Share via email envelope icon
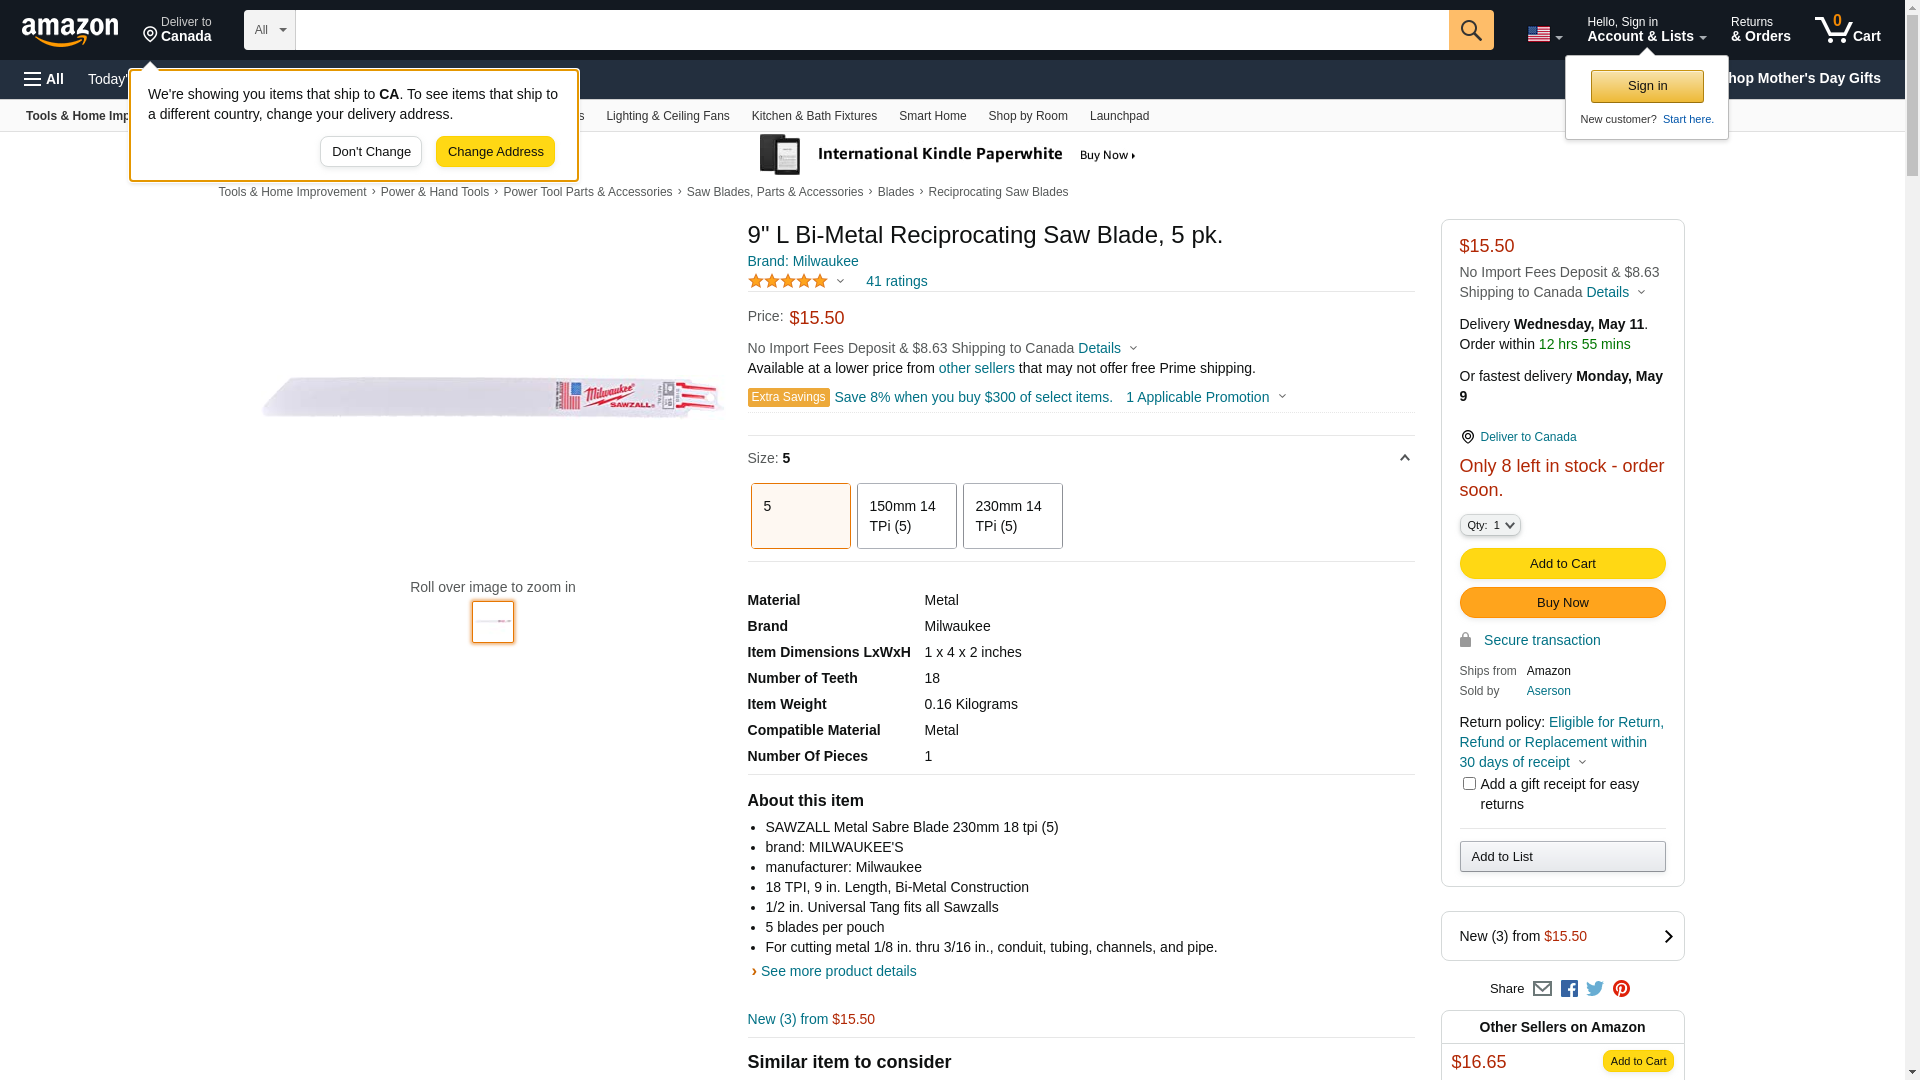The height and width of the screenshot is (1080, 1920). [1542, 989]
